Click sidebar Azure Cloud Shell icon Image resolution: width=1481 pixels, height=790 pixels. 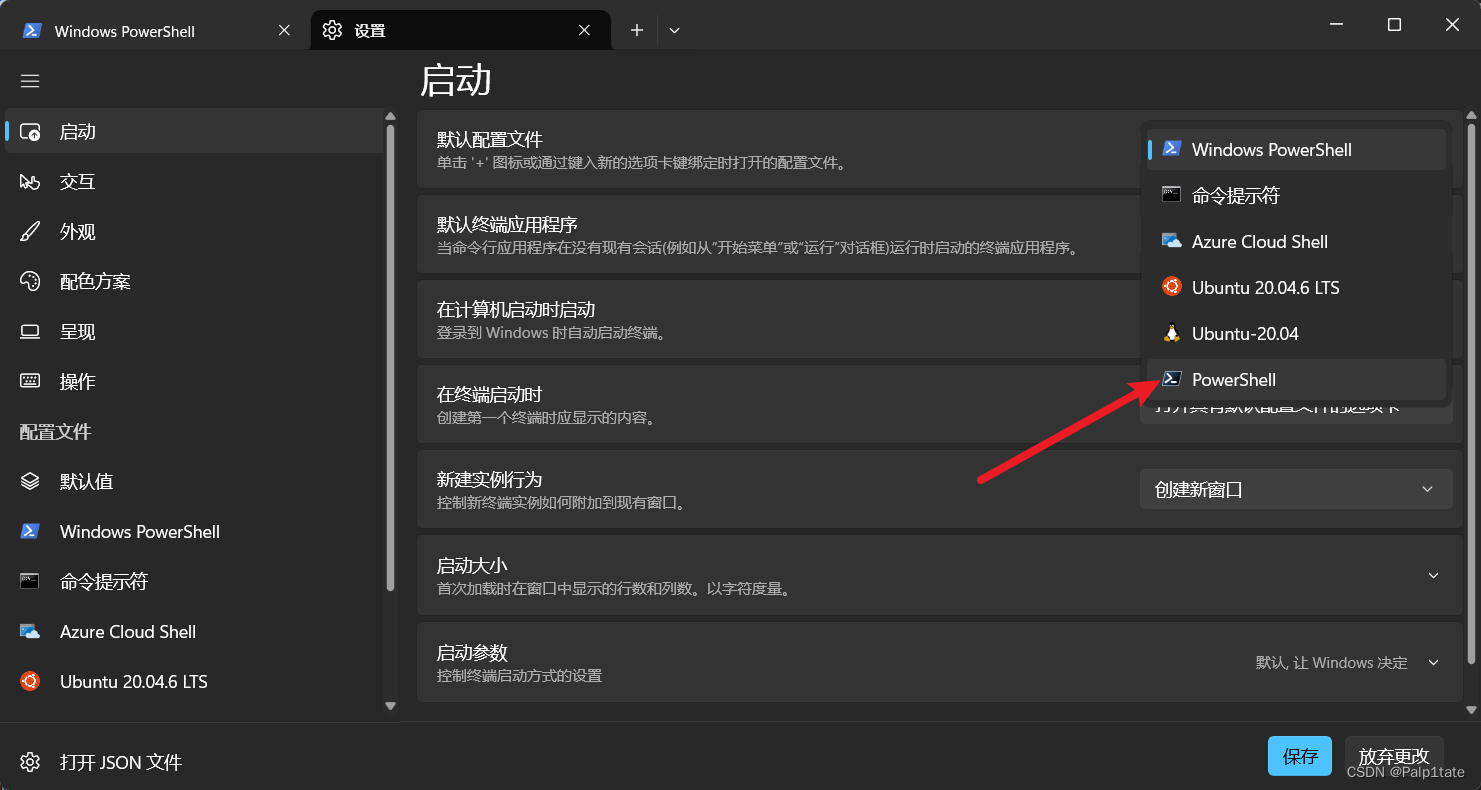click(x=30, y=632)
